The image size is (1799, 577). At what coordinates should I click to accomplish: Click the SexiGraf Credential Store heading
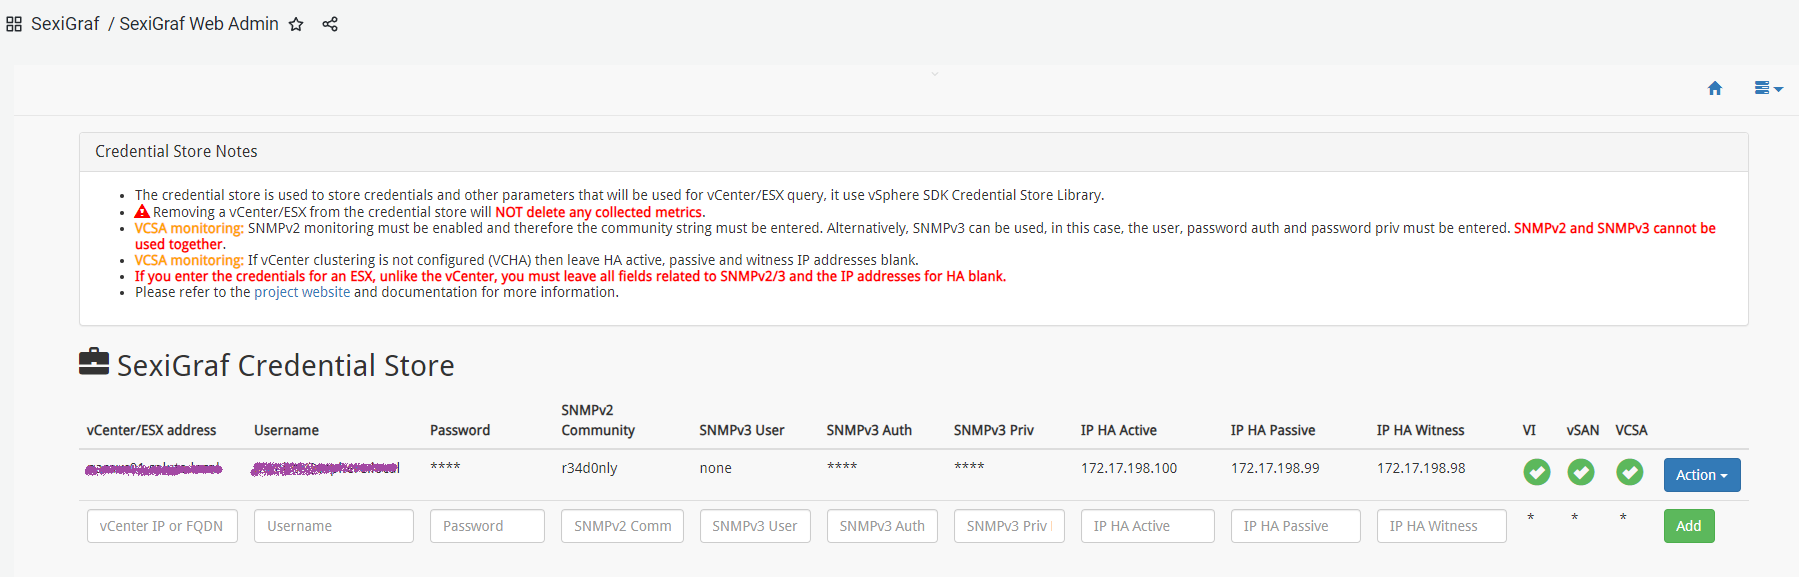pyautogui.click(x=286, y=365)
